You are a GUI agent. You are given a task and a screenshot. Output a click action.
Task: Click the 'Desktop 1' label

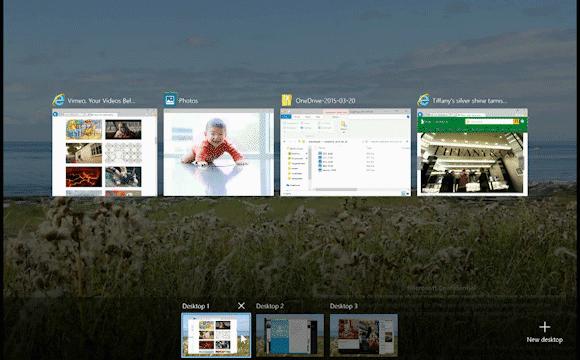(x=196, y=306)
